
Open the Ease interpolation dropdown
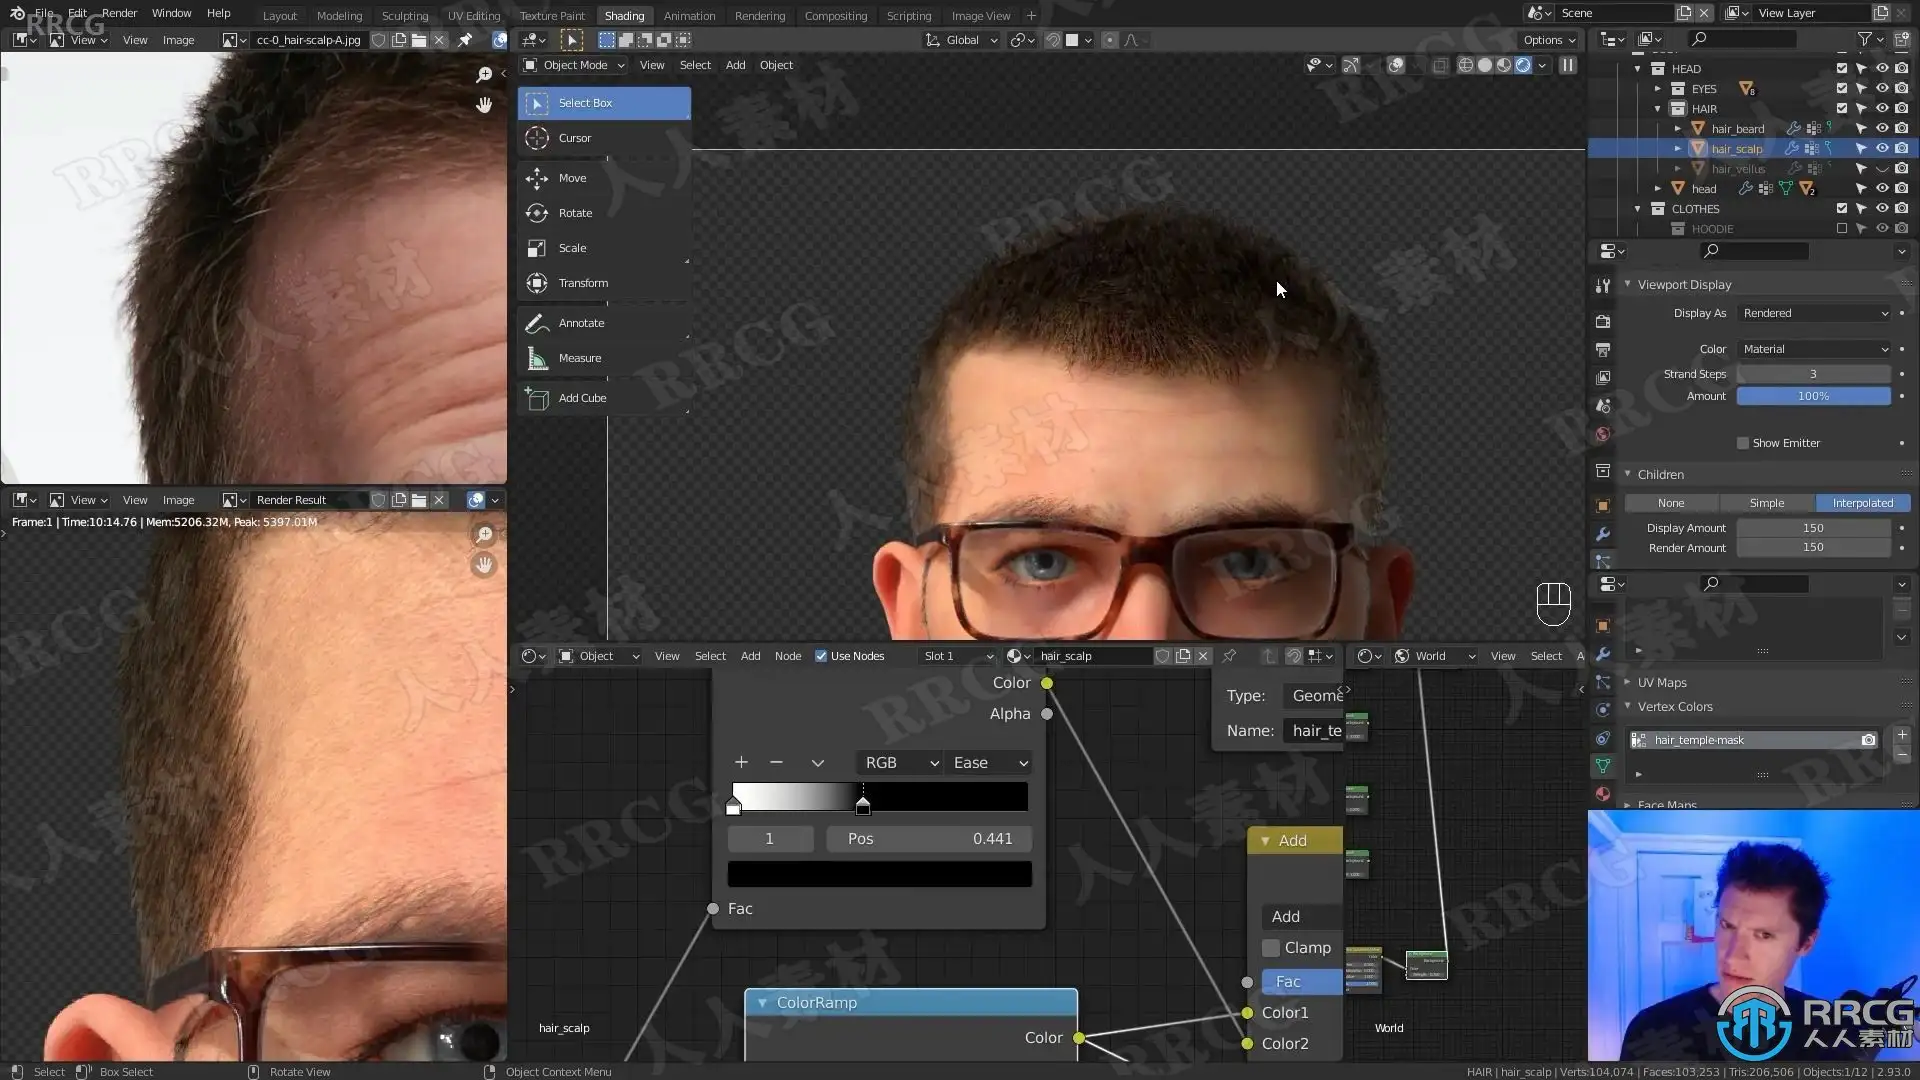(x=989, y=763)
